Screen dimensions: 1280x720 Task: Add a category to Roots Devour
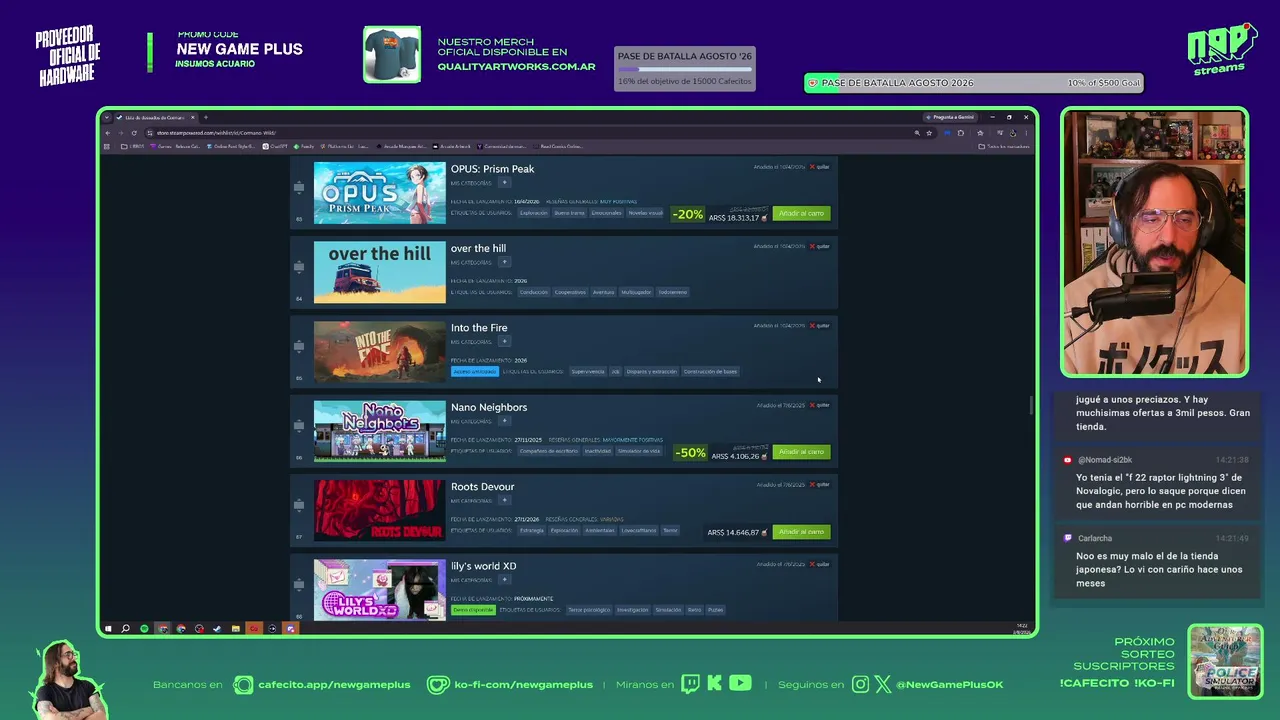[504, 500]
